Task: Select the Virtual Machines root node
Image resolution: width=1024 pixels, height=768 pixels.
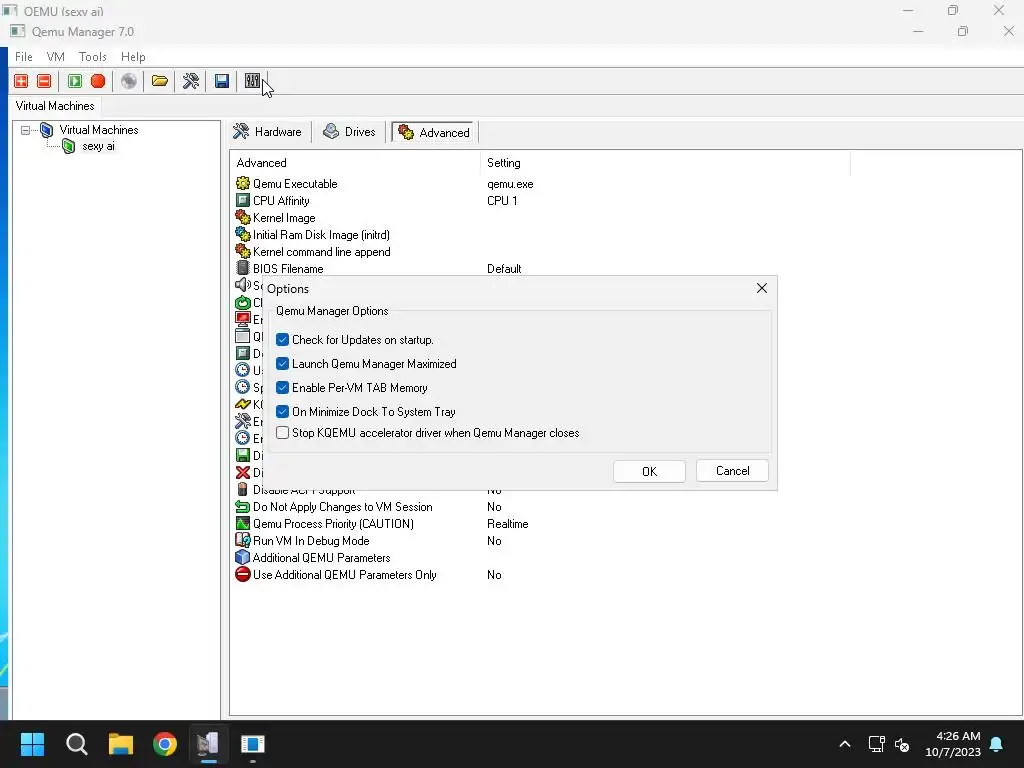Action: 99,130
